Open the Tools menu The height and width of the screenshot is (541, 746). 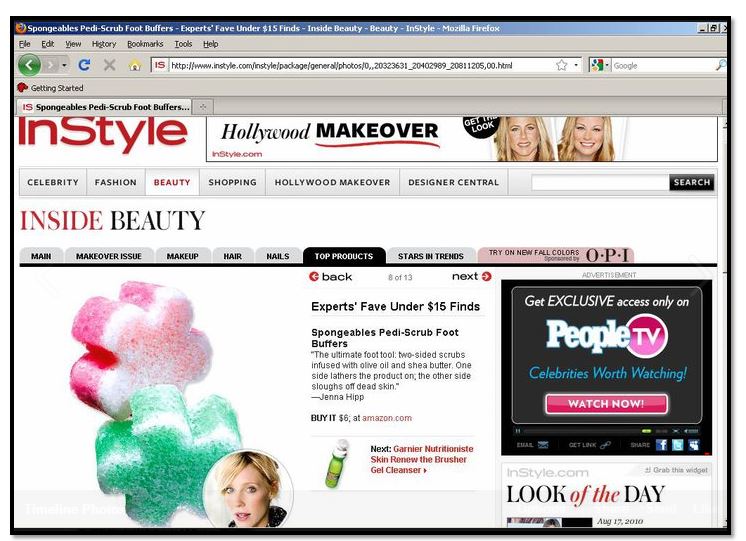183,44
